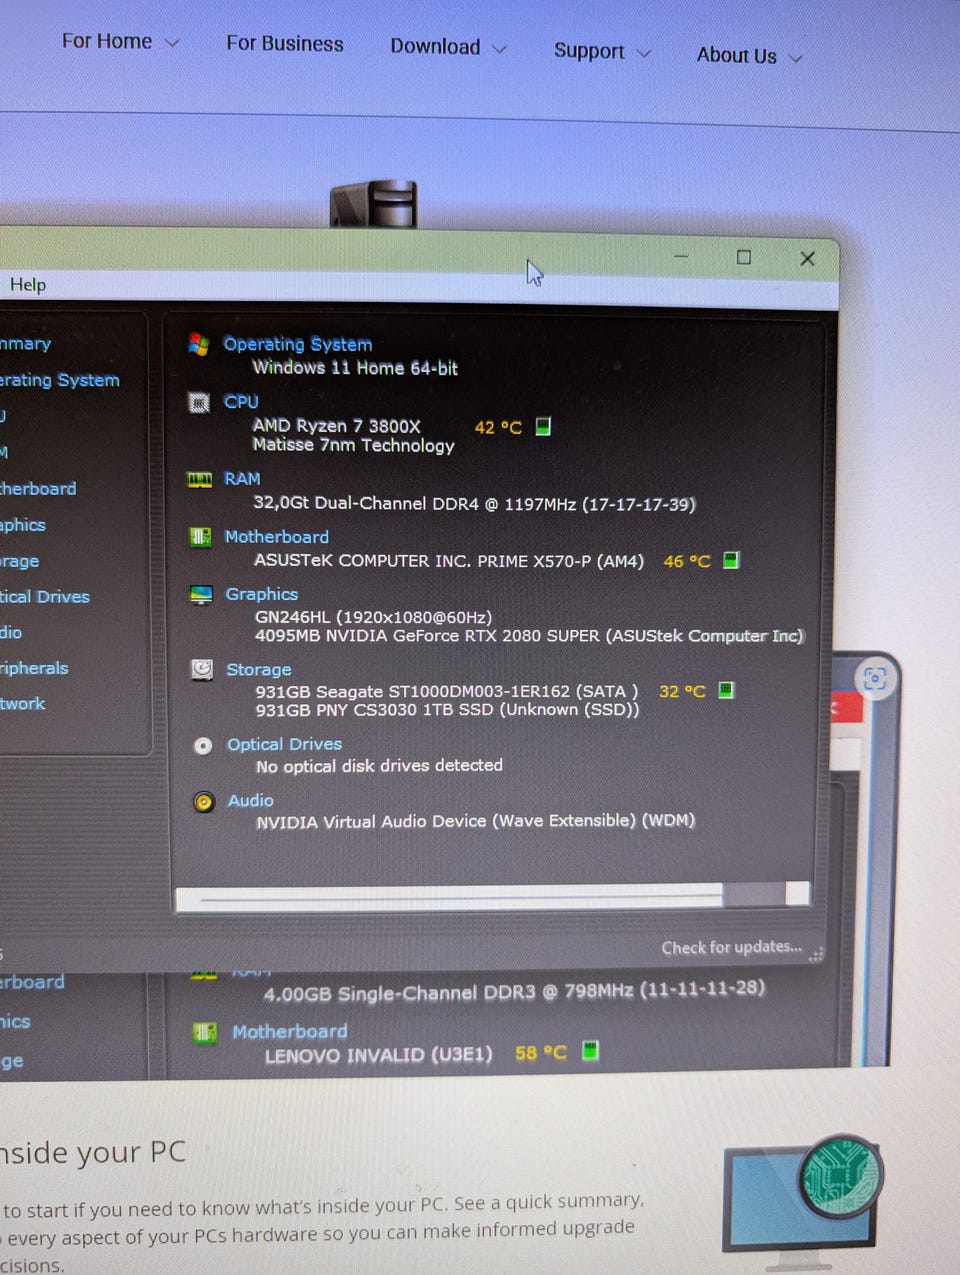Click the Optical Drives disc icon
Screen dimensions: 960x1275
pos(203,746)
